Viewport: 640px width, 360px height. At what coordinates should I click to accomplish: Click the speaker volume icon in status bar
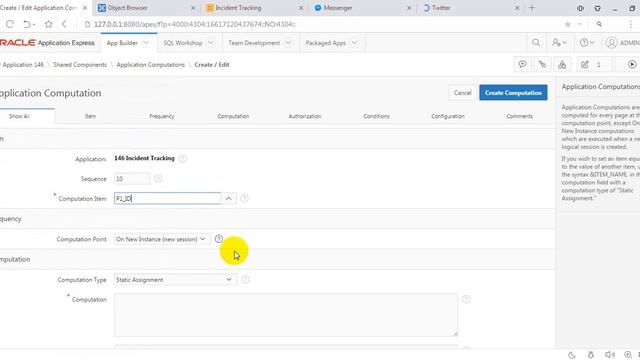click(609, 355)
